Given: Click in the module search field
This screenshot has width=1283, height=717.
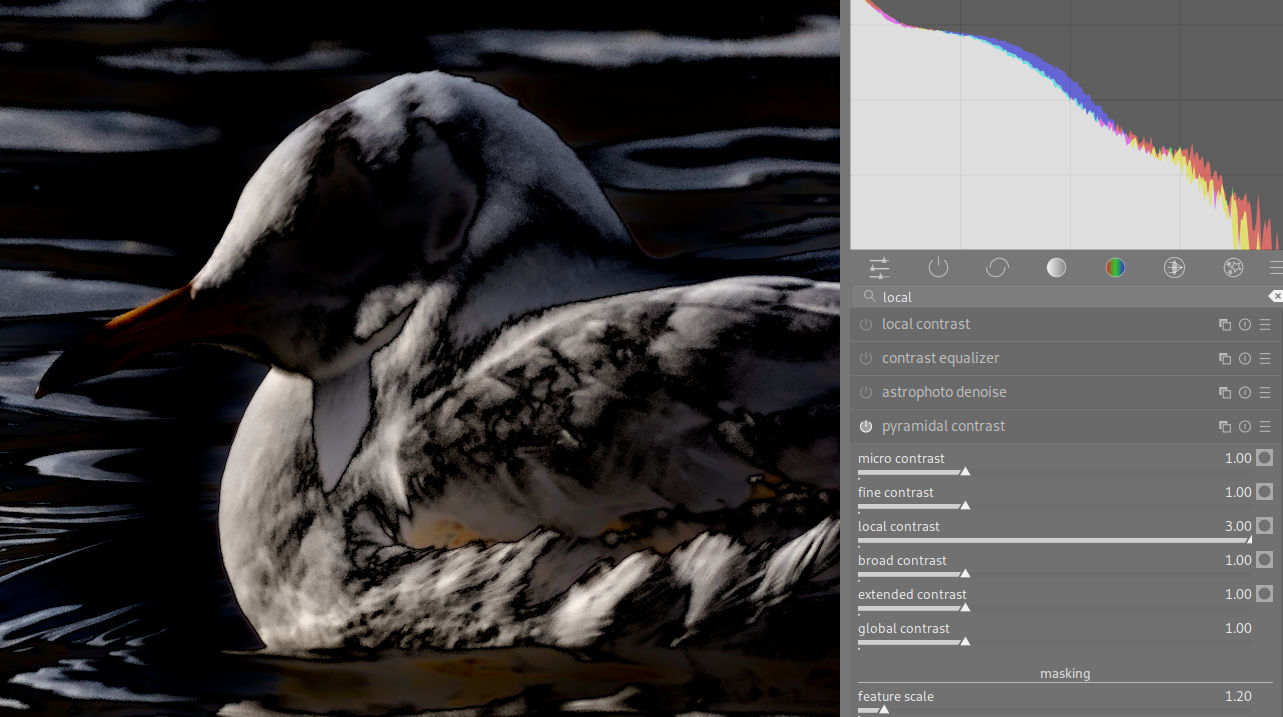Looking at the screenshot, I should click(x=1060, y=297).
